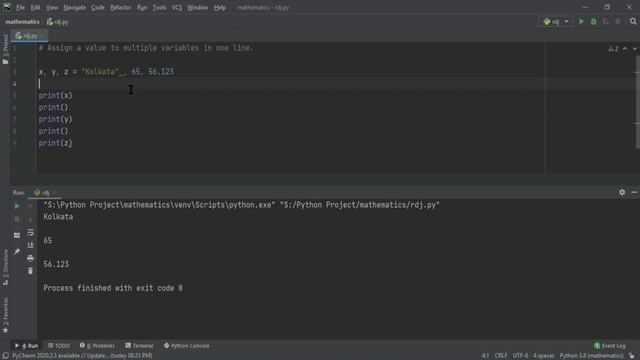Open line separator CRLF selector
The height and width of the screenshot is (360, 640).
tap(500, 356)
